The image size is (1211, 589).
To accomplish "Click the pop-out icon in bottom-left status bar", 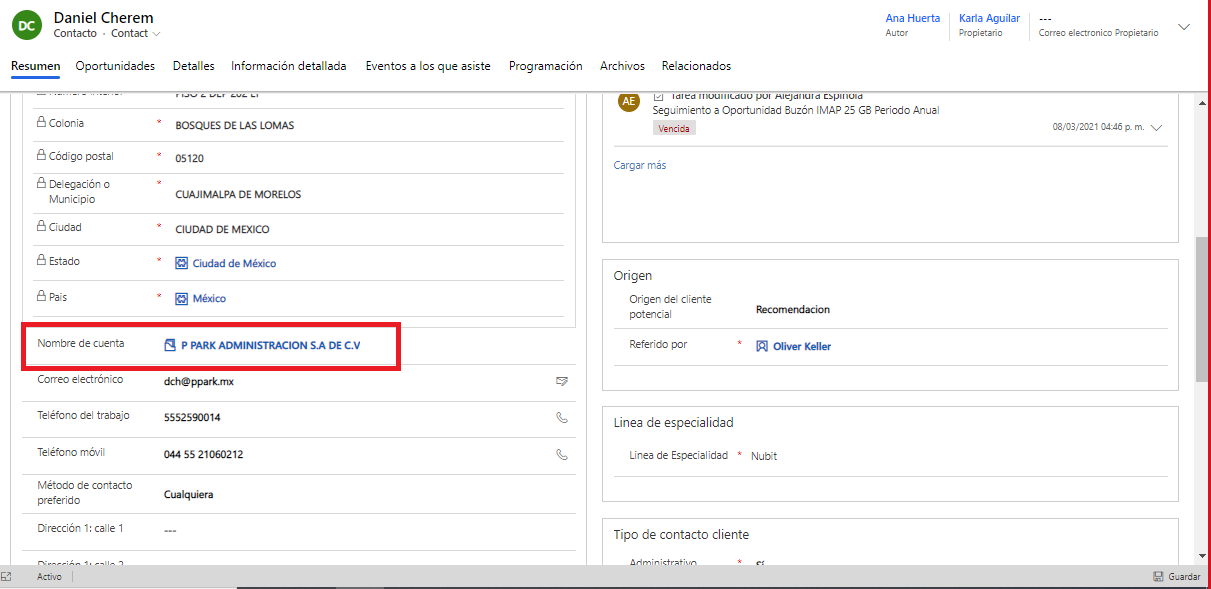I will [7, 577].
